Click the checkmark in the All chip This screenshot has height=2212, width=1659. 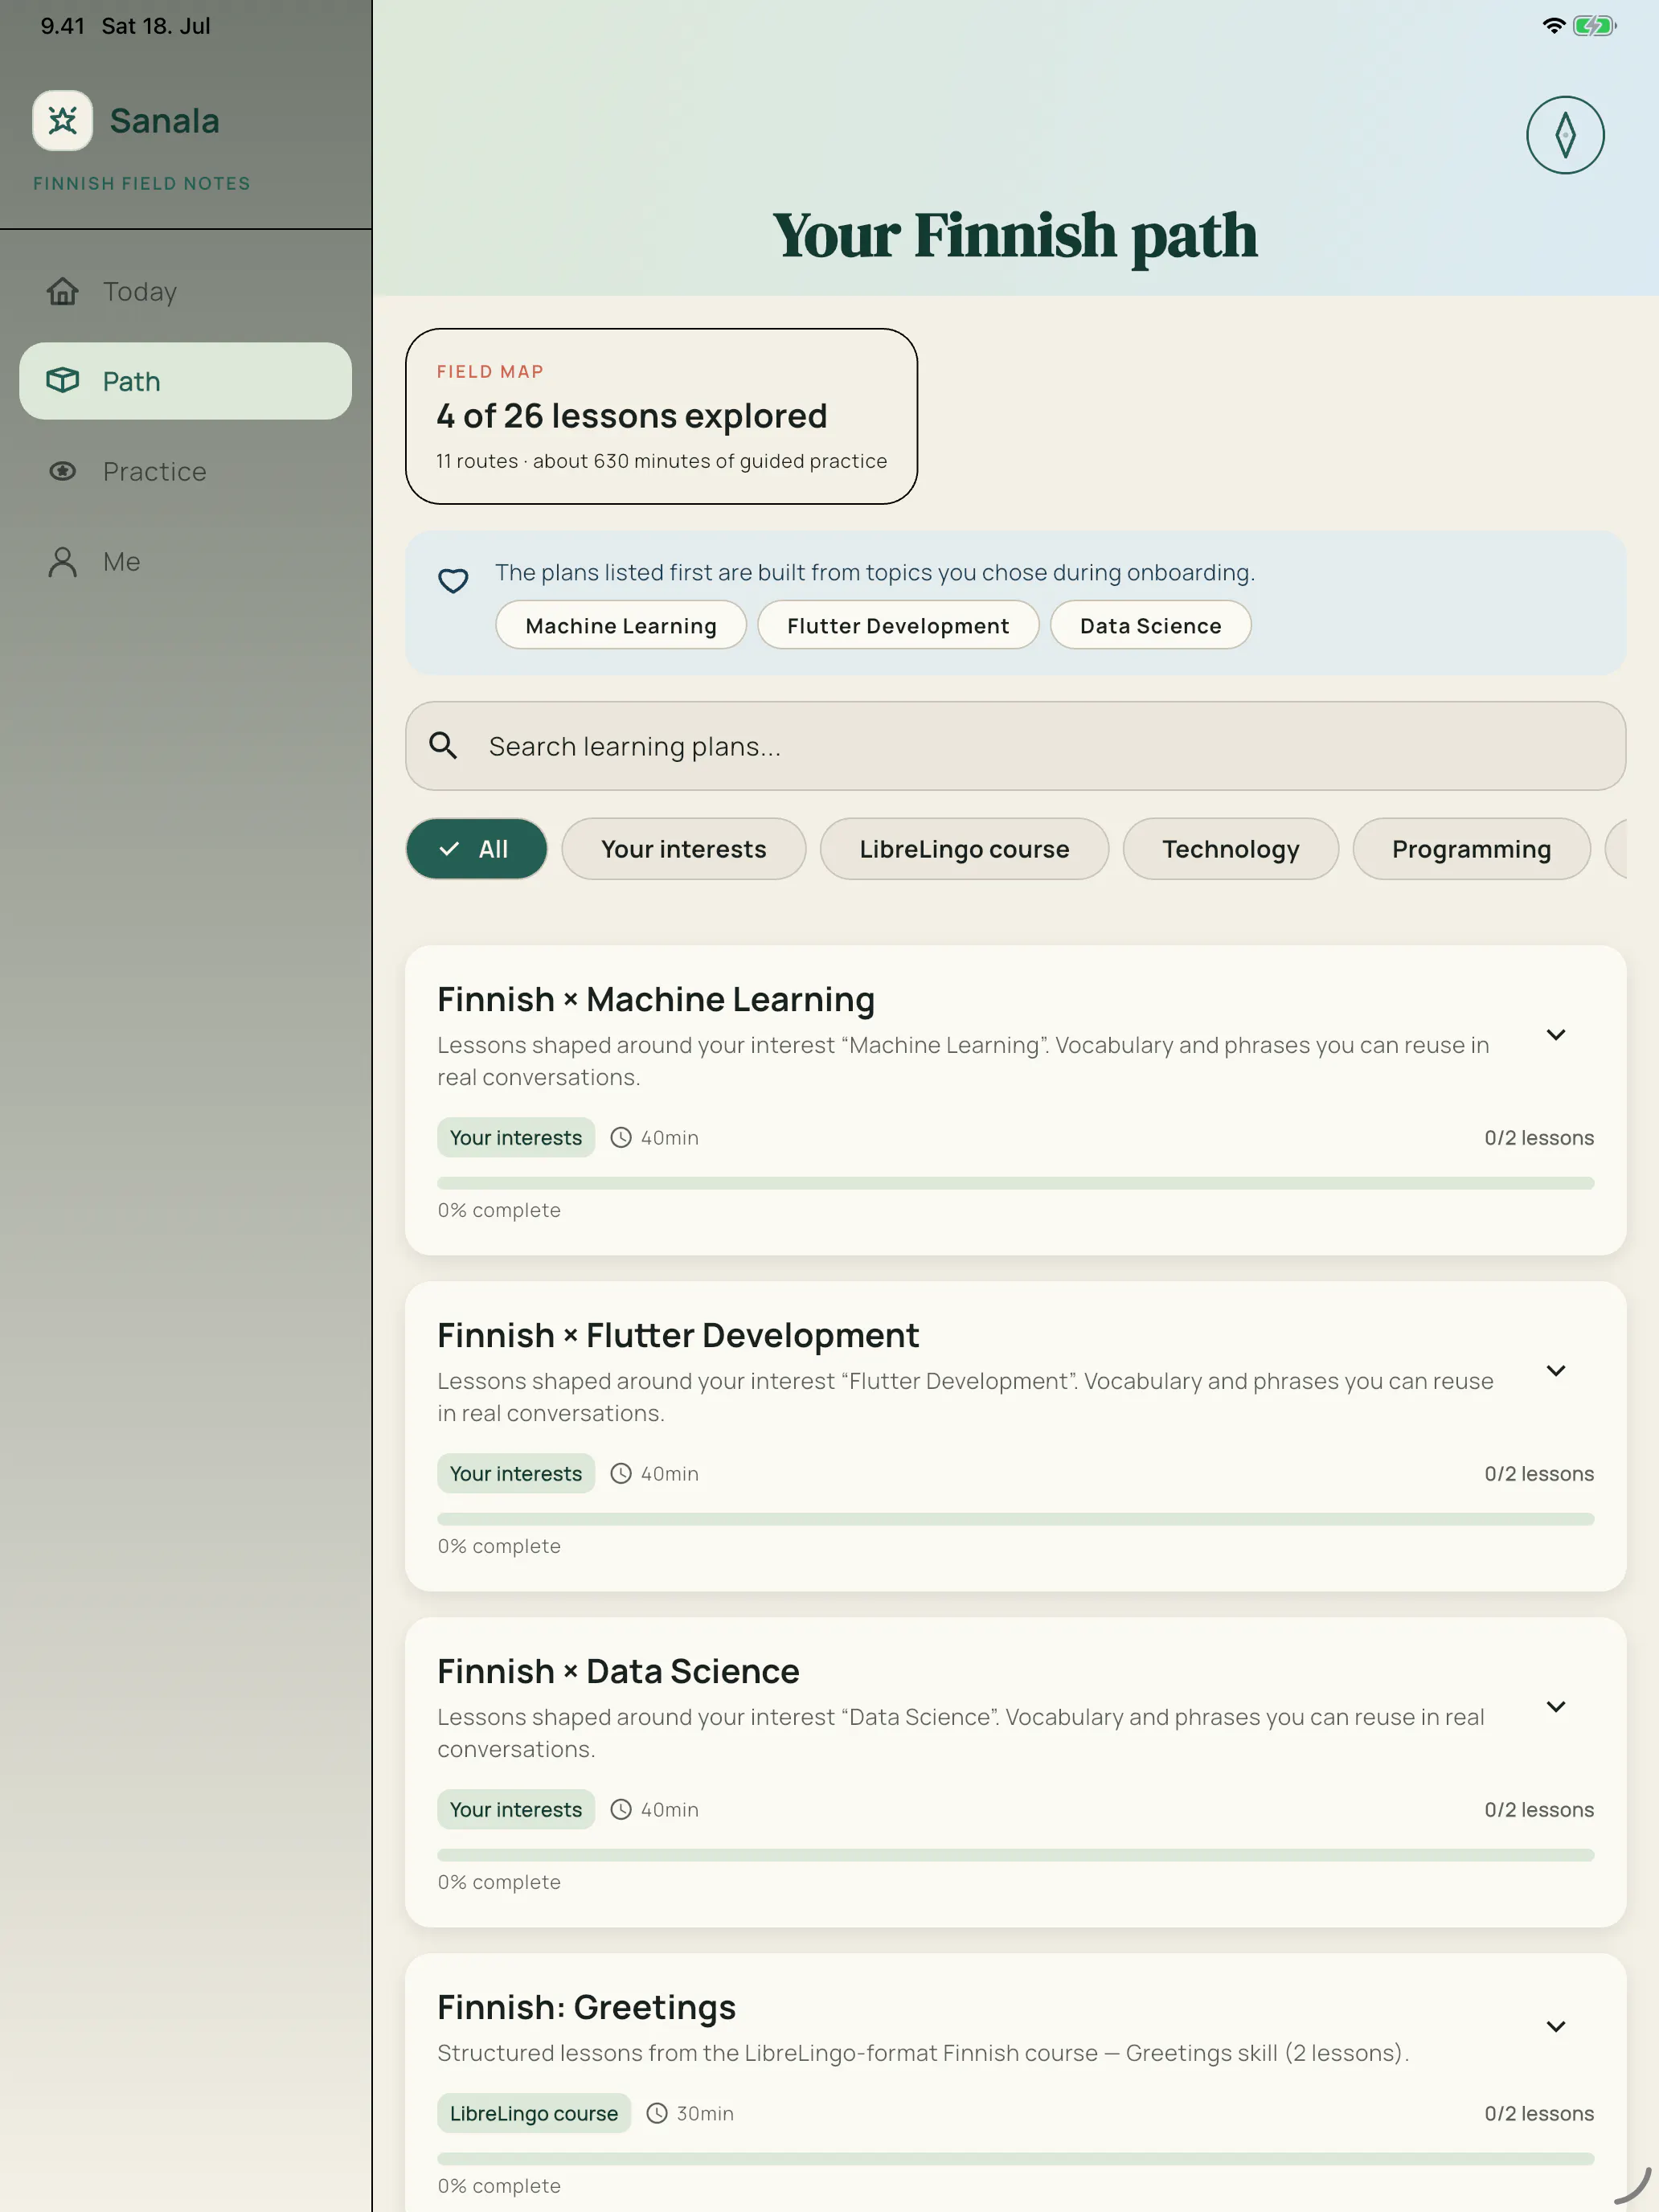coord(449,849)
